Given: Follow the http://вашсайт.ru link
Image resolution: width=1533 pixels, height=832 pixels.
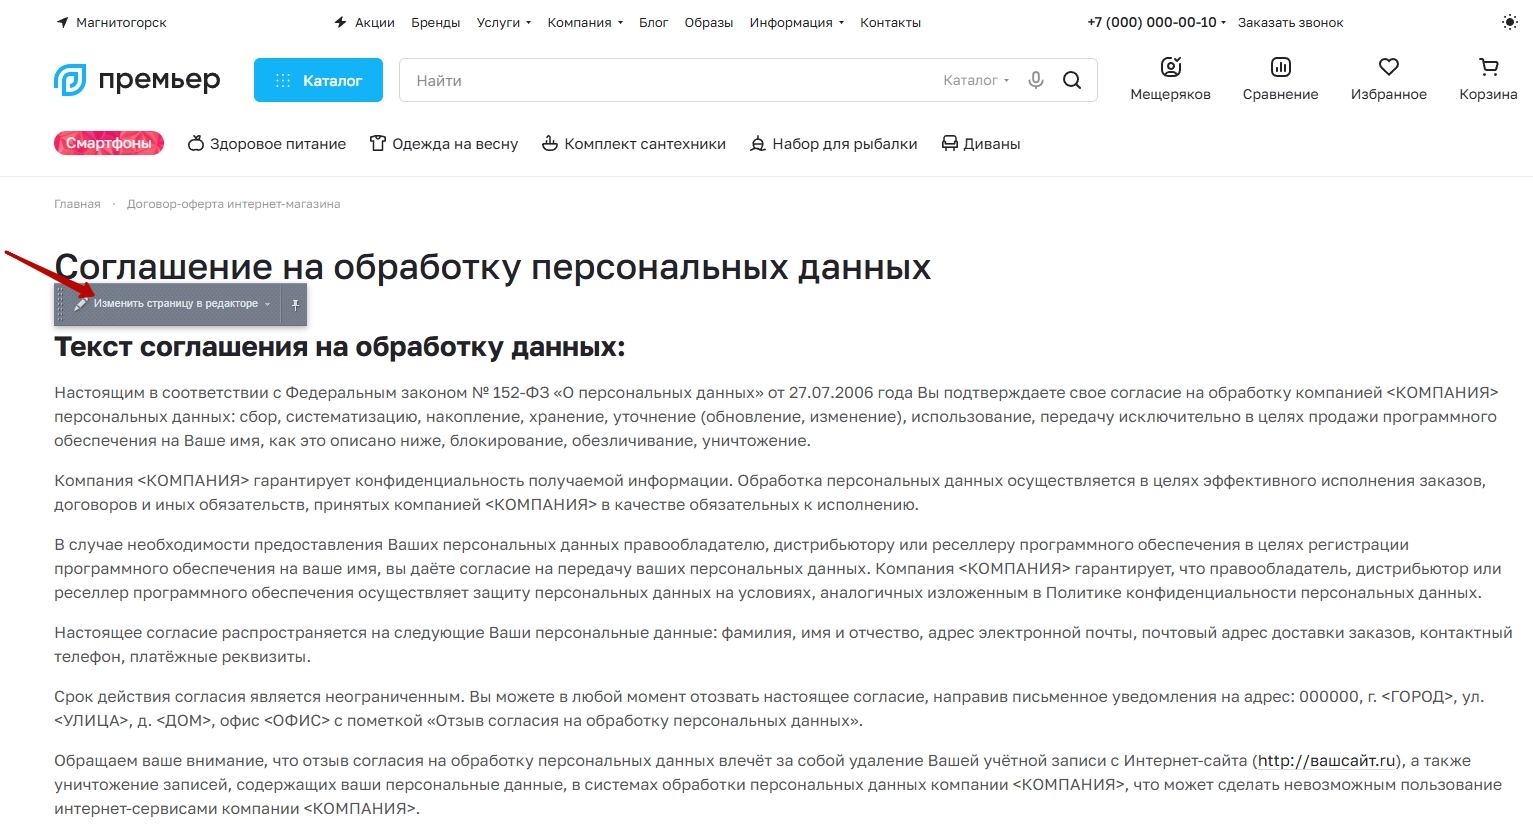Looking at the screenshot, I should tap(1326, 761).
